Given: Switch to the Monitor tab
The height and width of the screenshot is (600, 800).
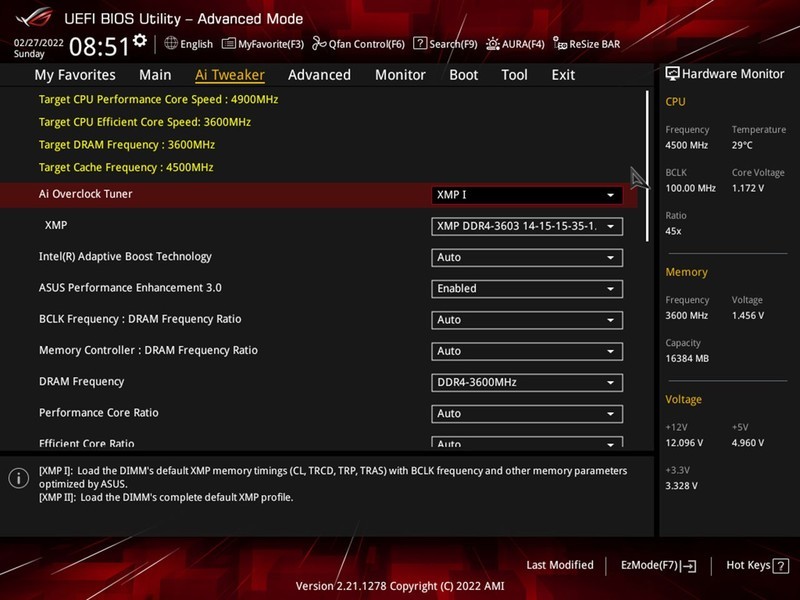Looking at the screenshot, I should tap(400, 75).
